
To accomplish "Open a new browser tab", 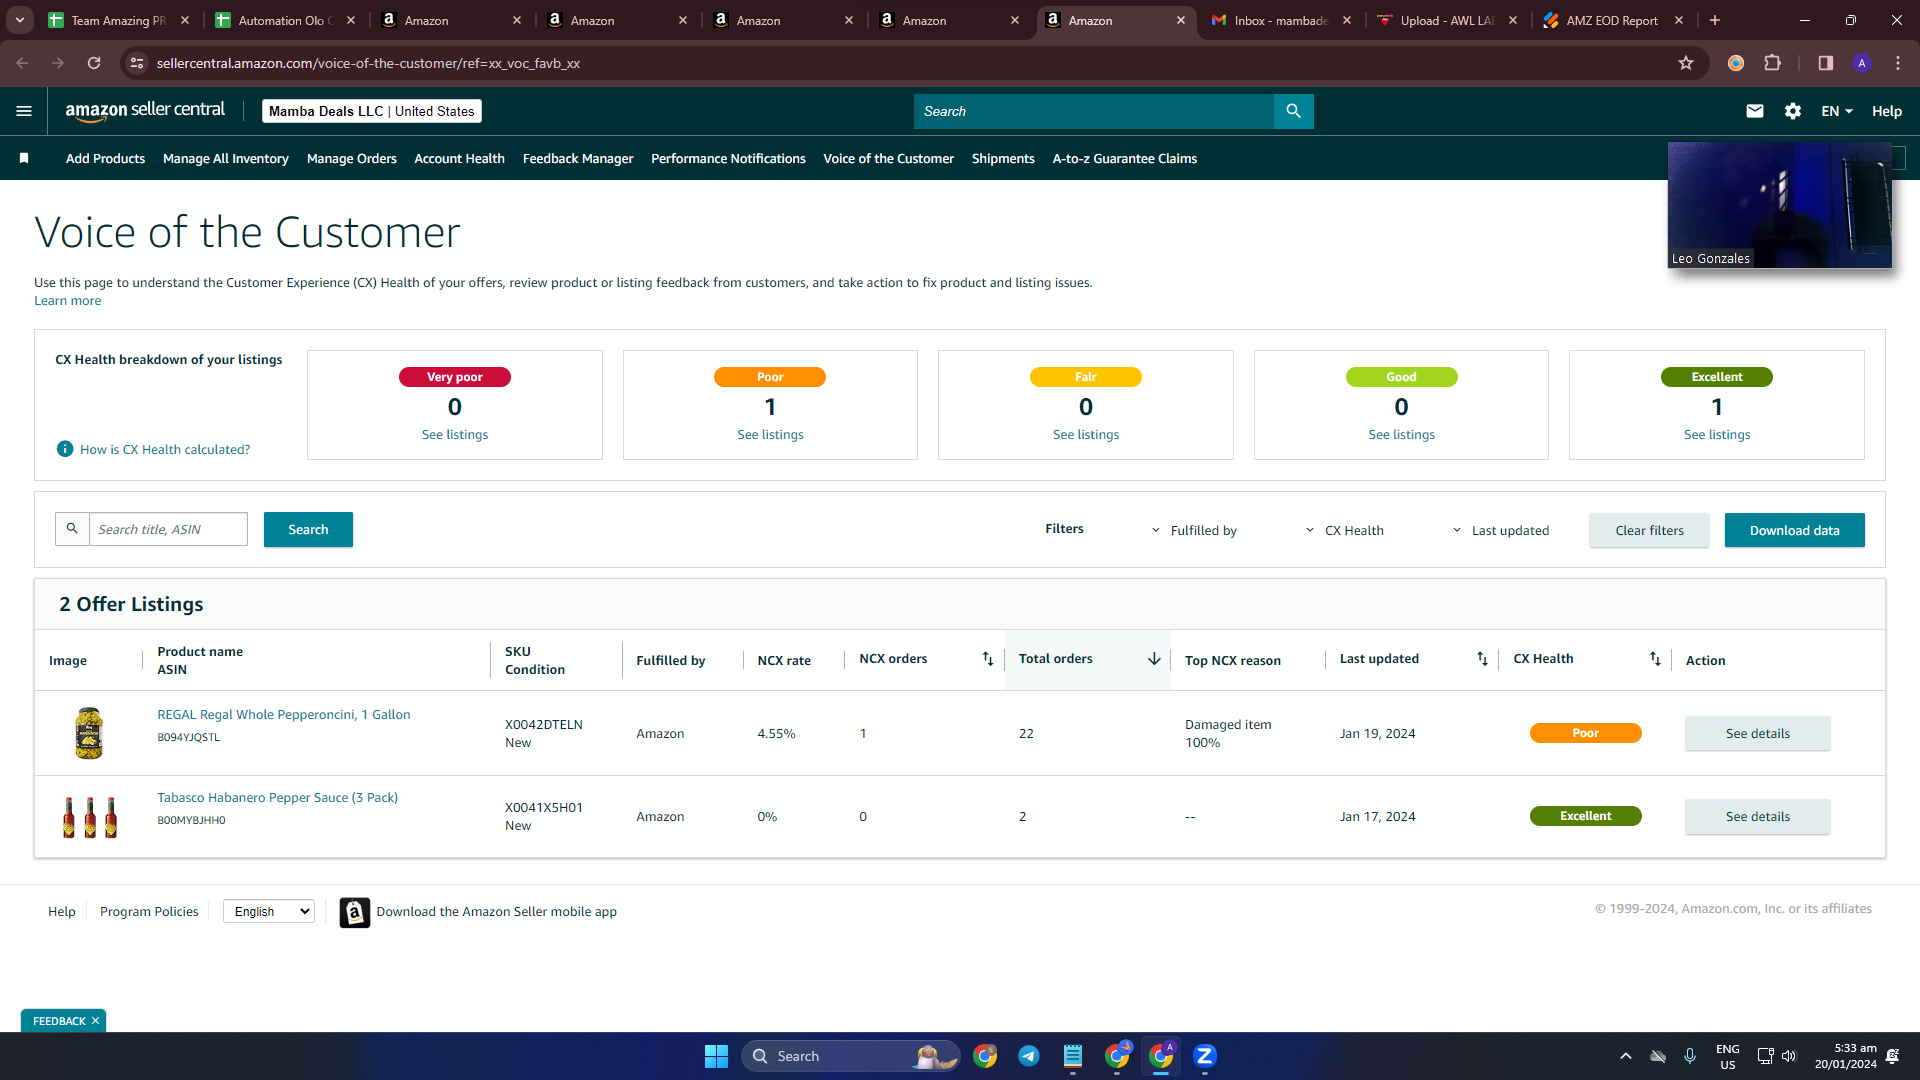I will point(1715,20).
